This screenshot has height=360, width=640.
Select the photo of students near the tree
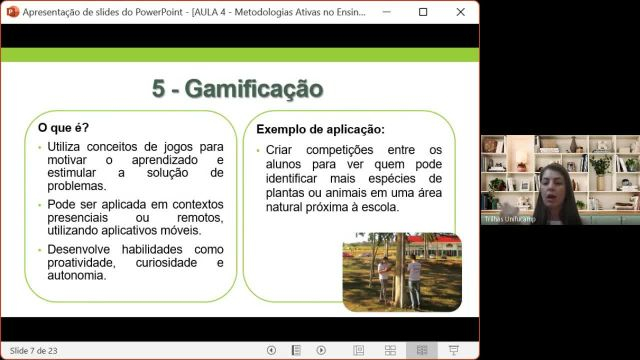[x=402, y=272]
